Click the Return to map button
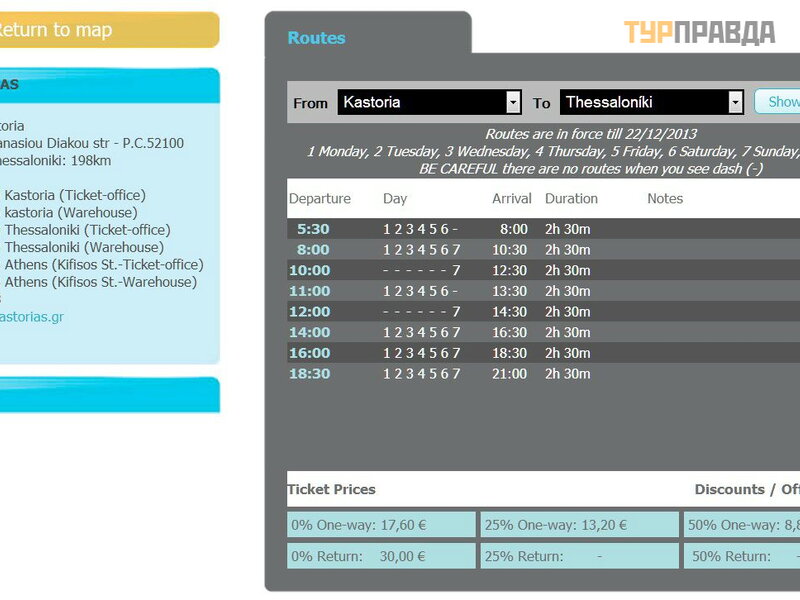This screenshot has height=600, width=800. coord(100,30)
